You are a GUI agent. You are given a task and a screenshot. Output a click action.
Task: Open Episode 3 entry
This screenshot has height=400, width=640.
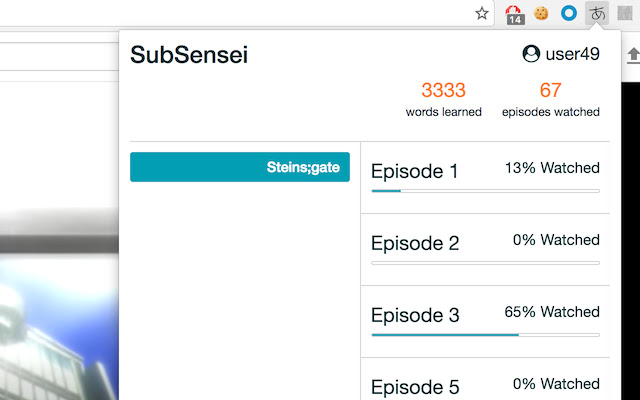414,315
